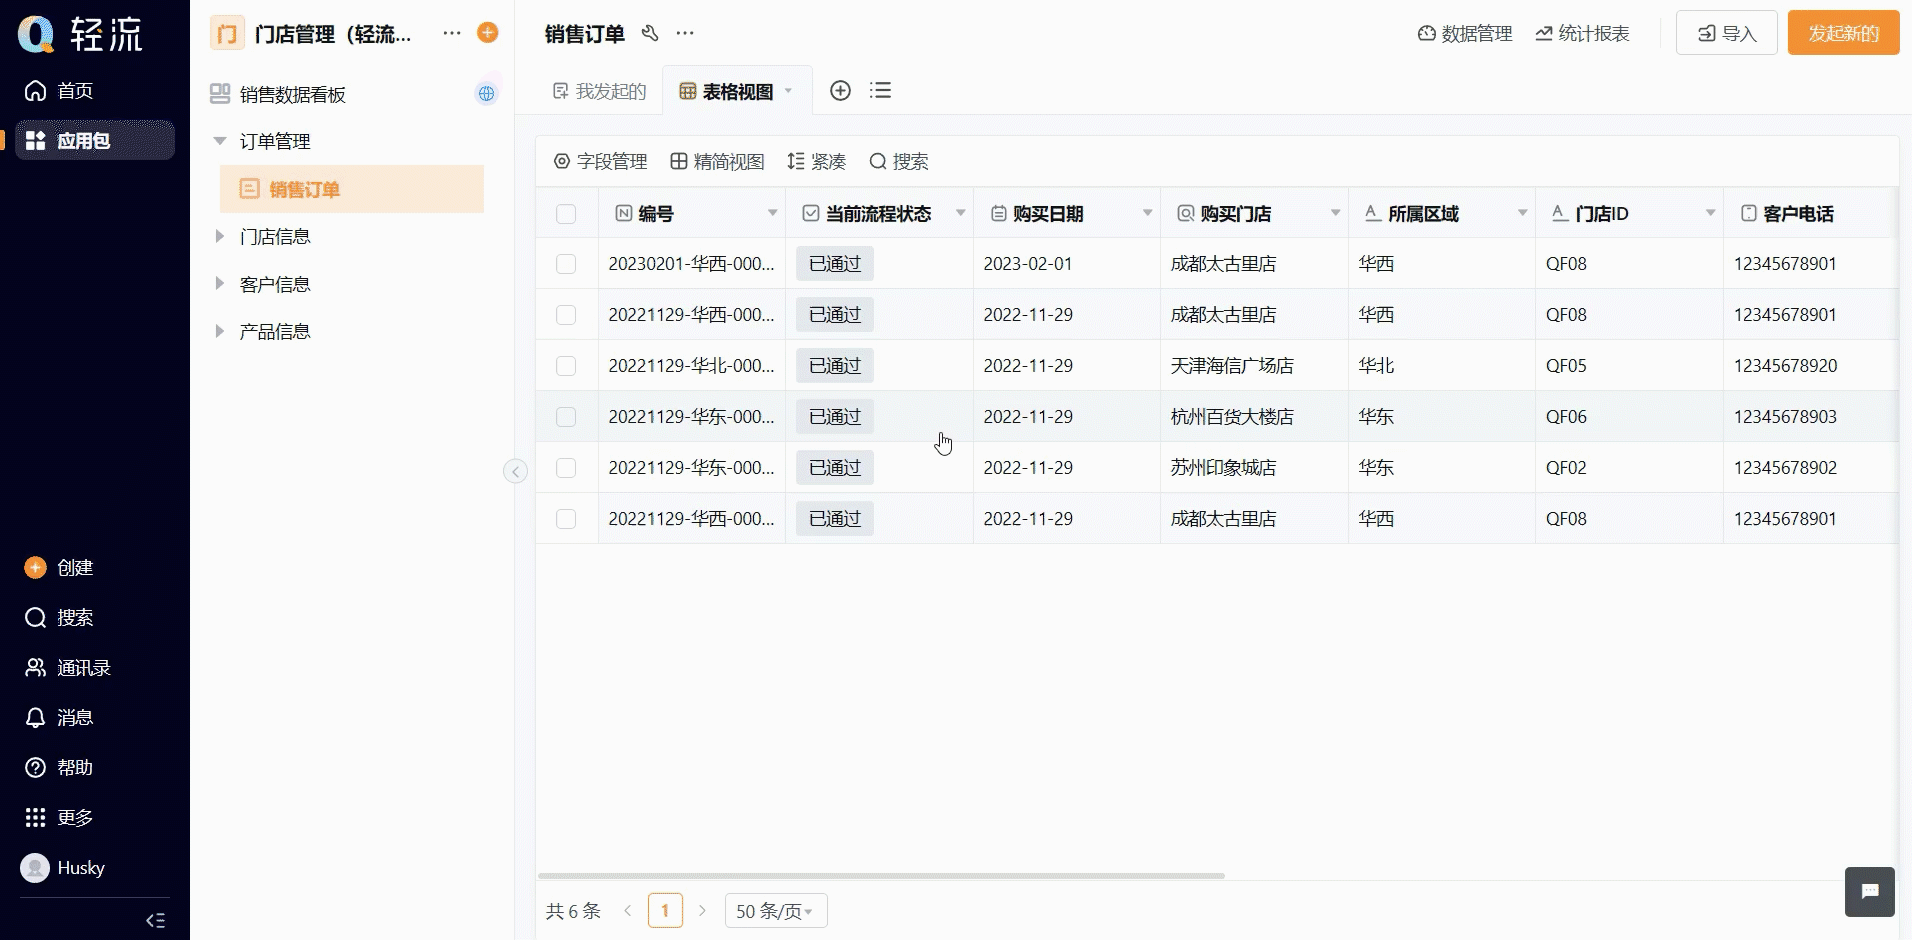Check the checkbox of the 天津海信广场店 row
This screenshot has height=940, width=1912.
[566, 366]
